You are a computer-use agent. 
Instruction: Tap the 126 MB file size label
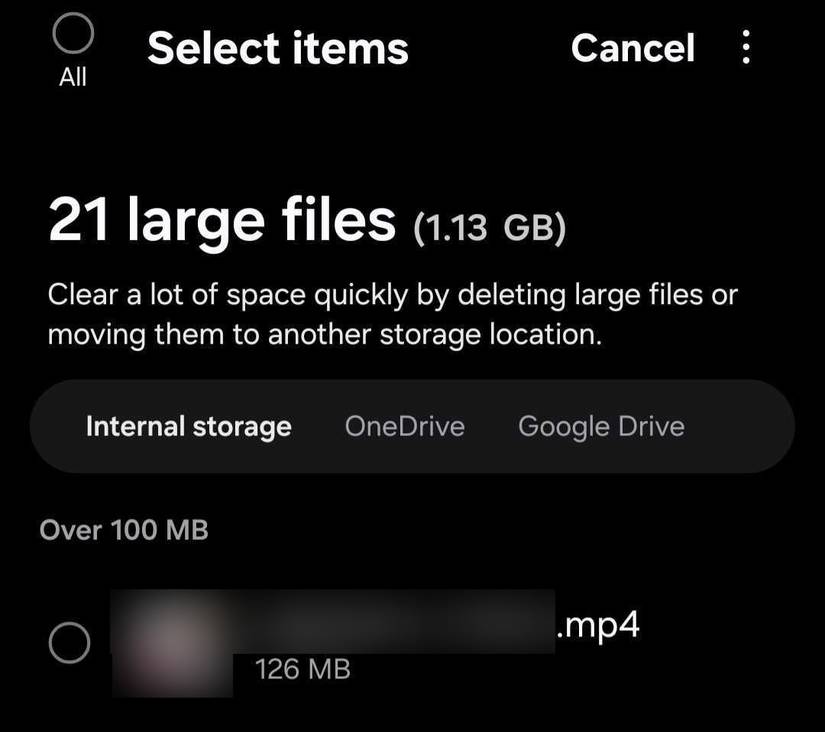(x=303, y=669)
